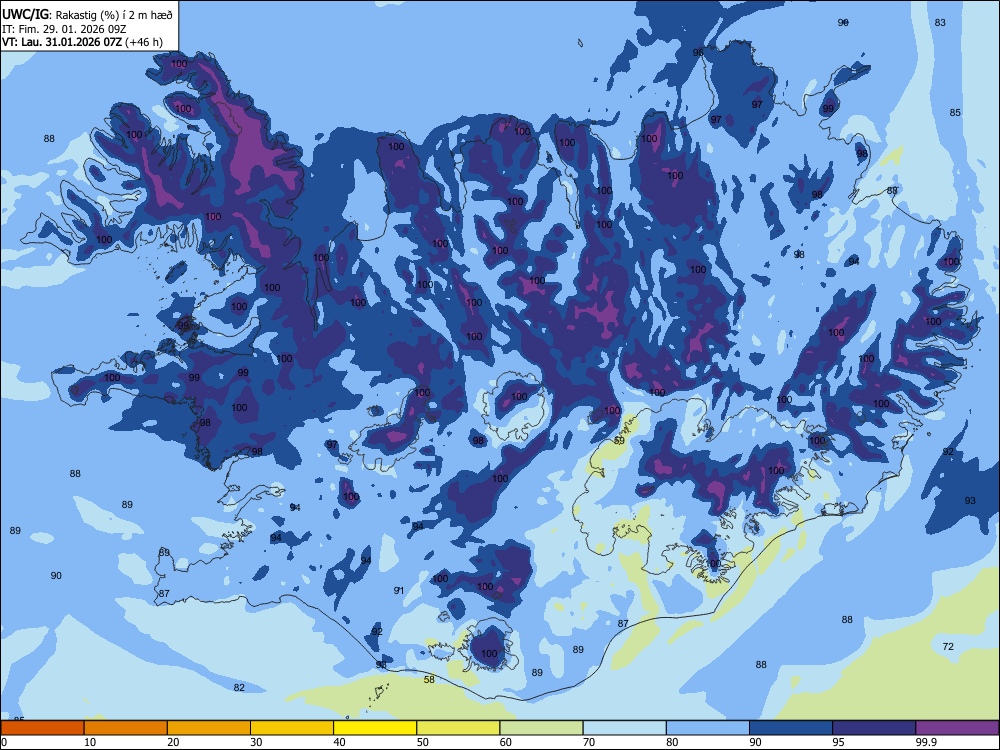Click the humidity value 59 near yellow patch

[x=619, y=441]
